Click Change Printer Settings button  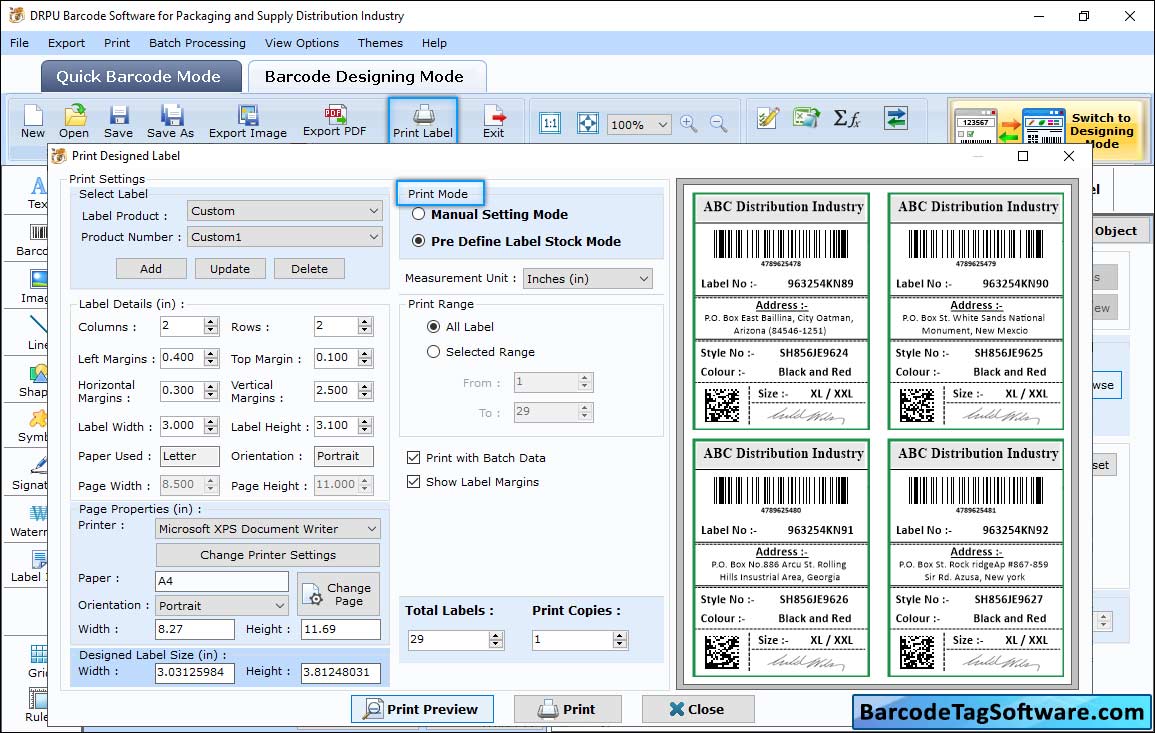pyautogui.click(x=268, y=555)
